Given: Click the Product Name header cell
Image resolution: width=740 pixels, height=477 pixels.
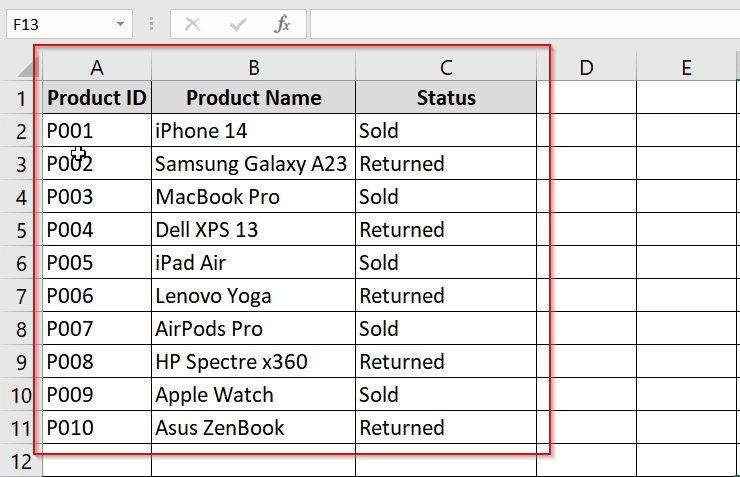Looking at the screenshot, I should point(253,97).
